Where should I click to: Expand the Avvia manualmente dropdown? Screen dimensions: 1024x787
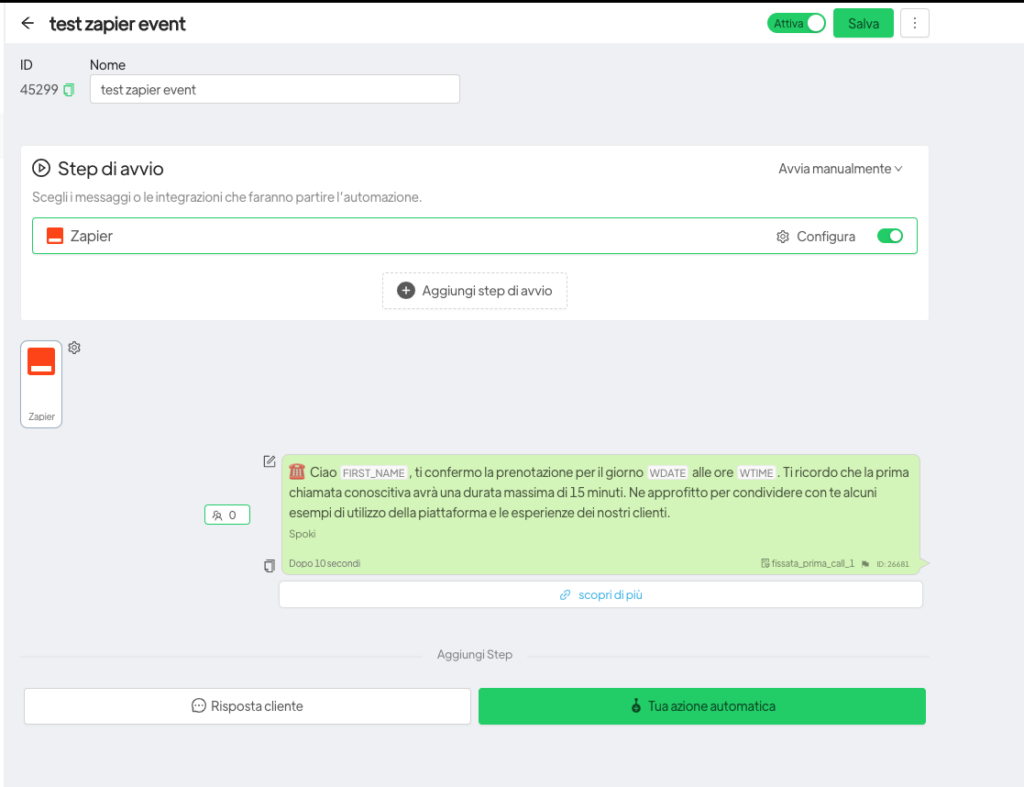coord(840,169)
